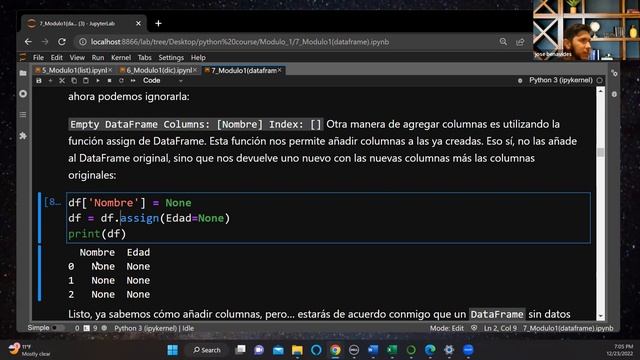This screenshot has height=360, width=640.
Task: Click the share page icon in address bar
Action: pyautogui.click(x=520, y=42)
